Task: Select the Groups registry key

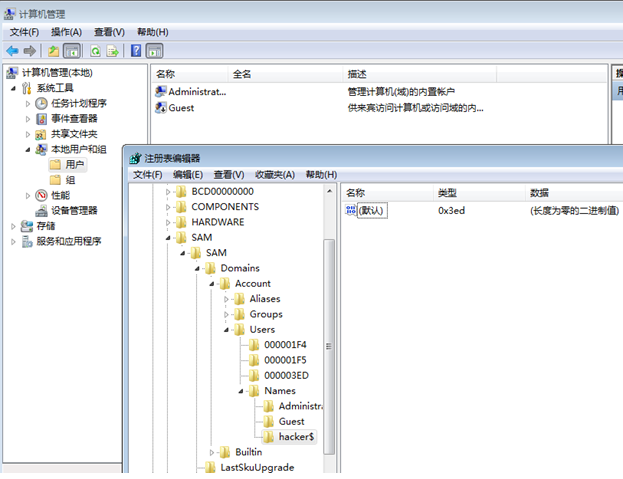Action: tap(266, 314)
